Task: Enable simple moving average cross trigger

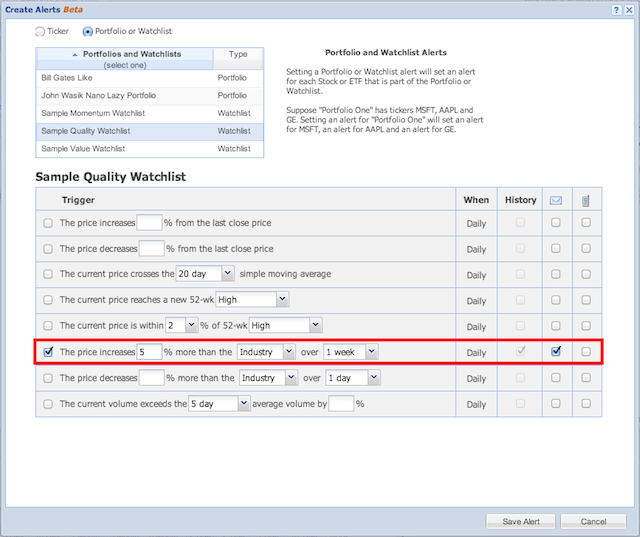Action: pos(48,274)
